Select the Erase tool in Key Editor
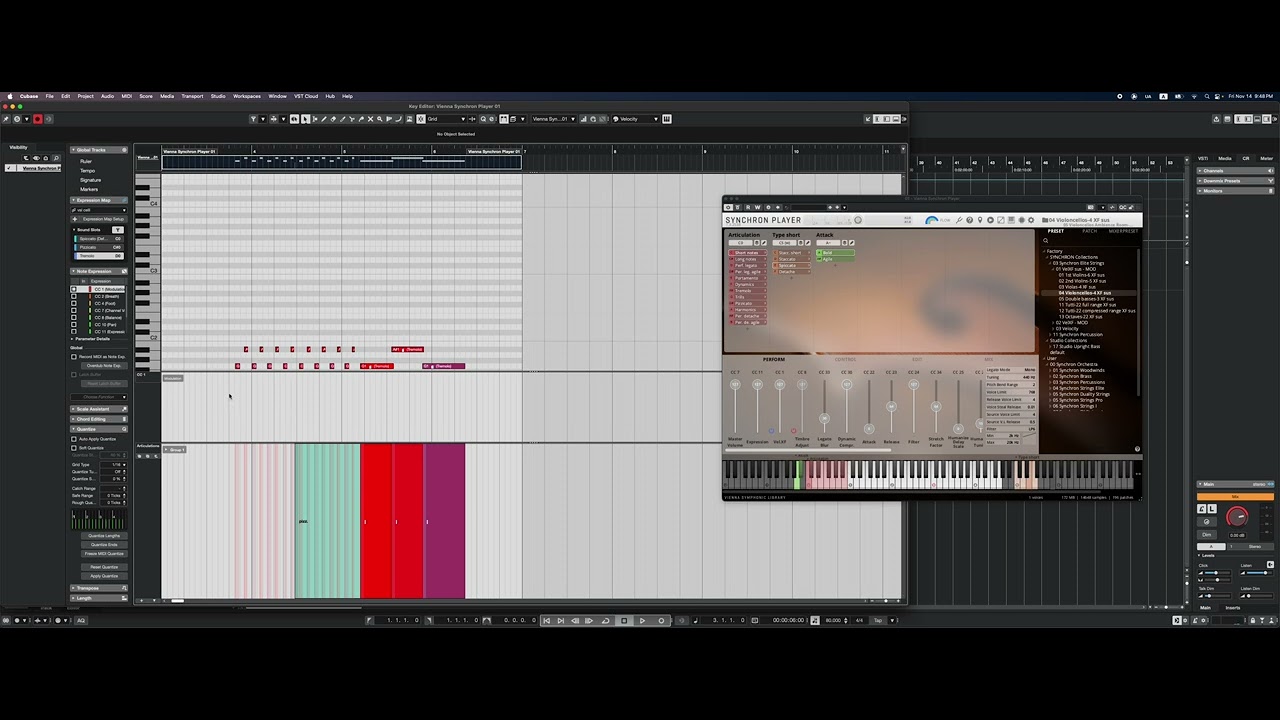This screenshot has height=720, width=1280. (333, 119)
